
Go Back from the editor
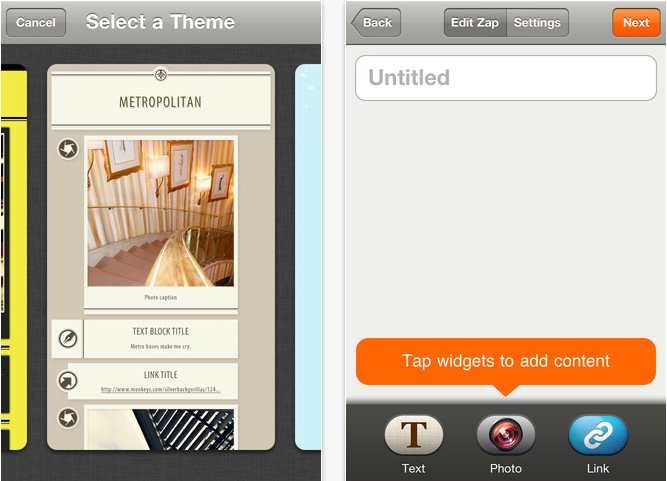(376, 23)
